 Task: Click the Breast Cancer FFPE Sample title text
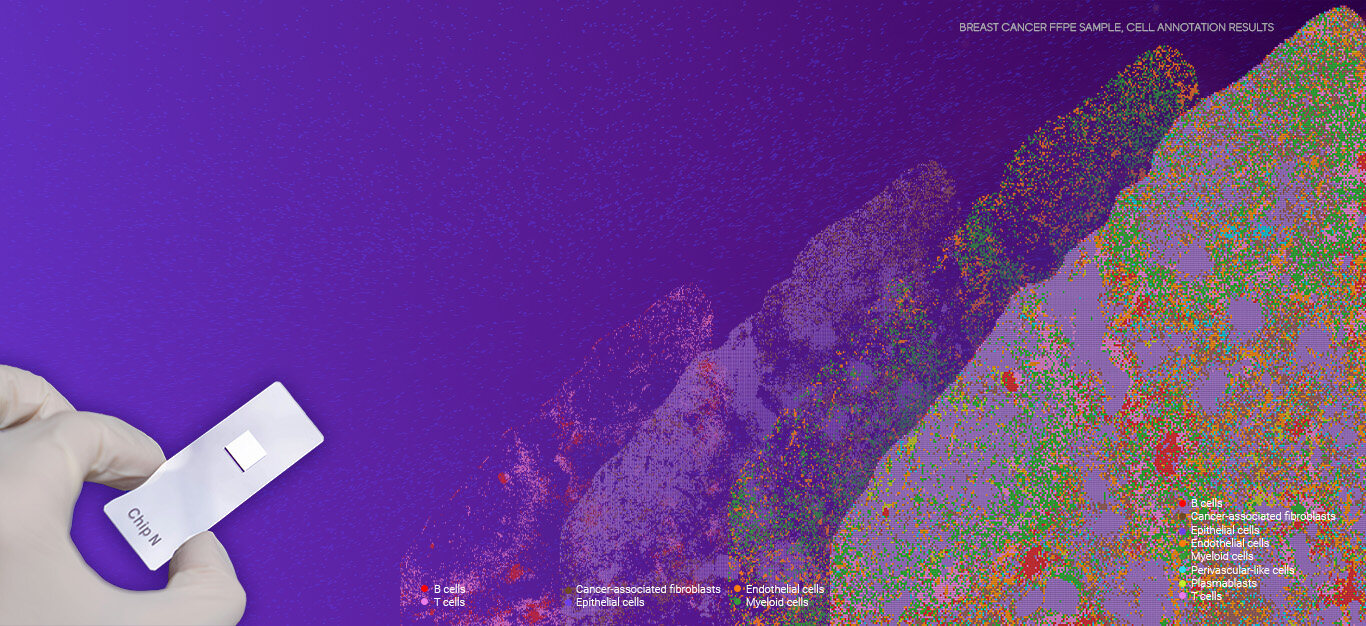coord(1116,28)
